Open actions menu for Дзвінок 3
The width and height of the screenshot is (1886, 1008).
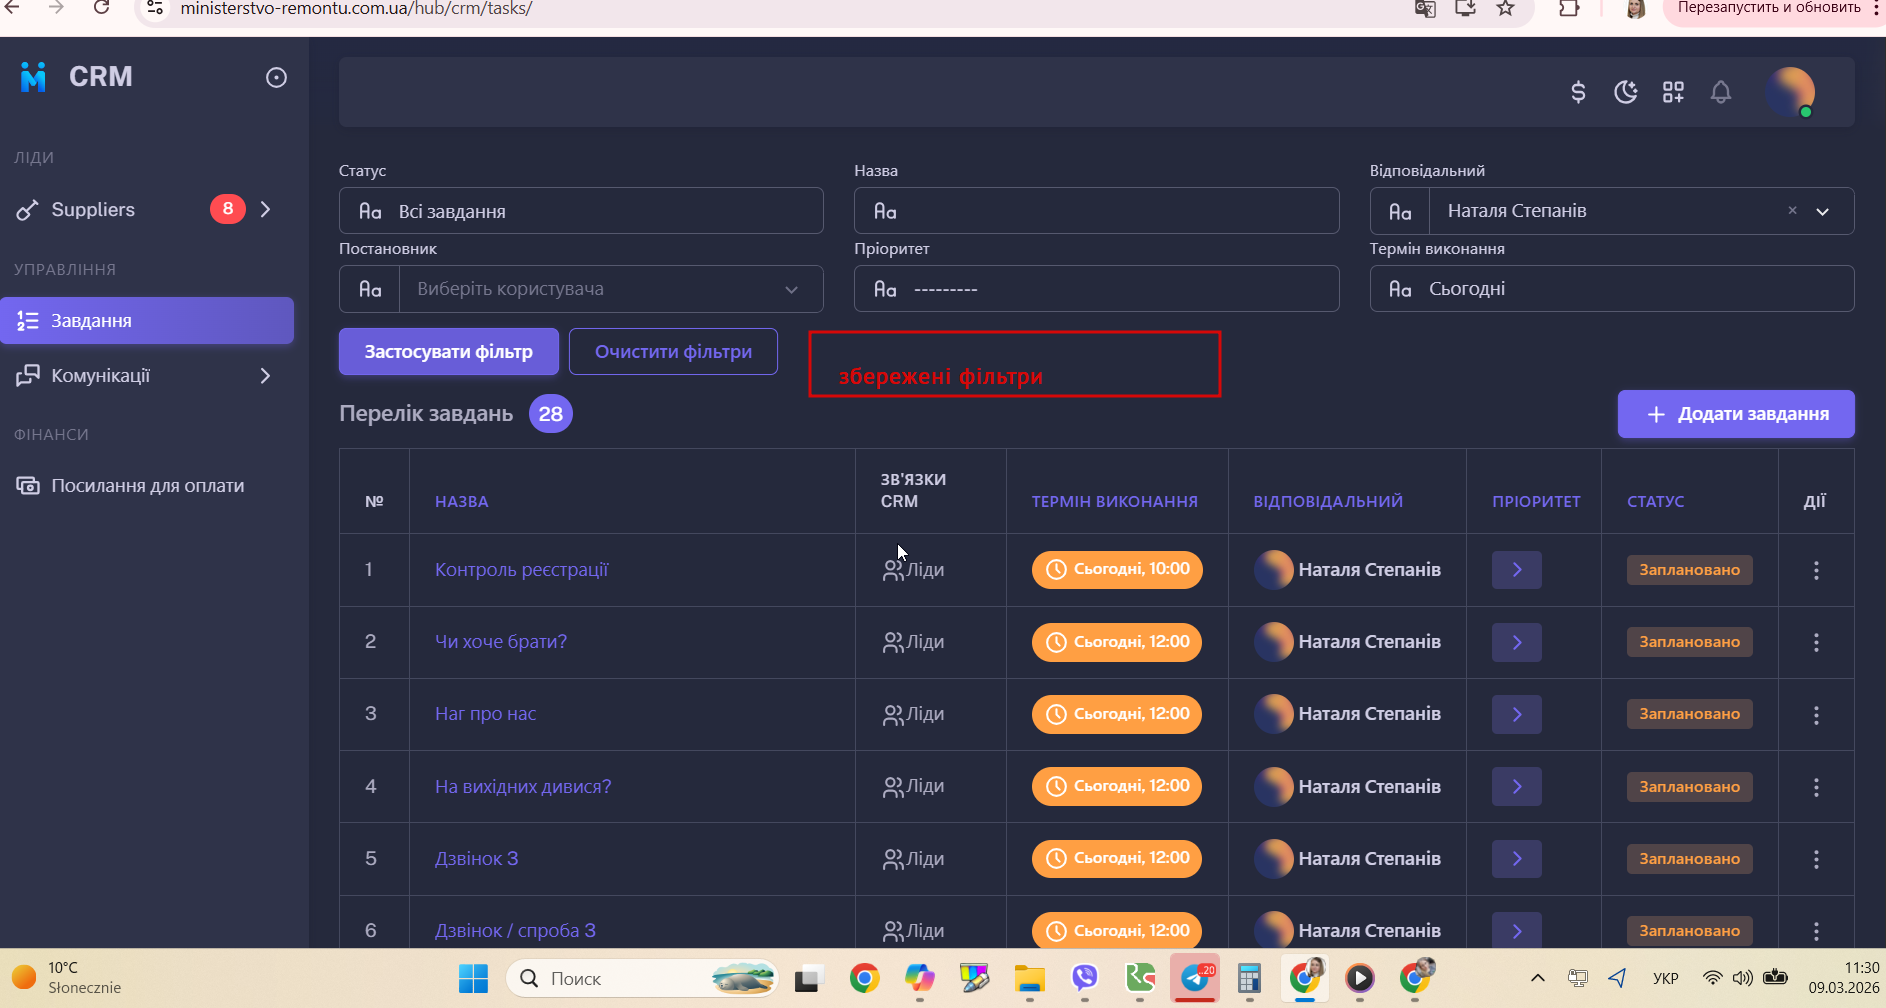click(x=1816, y=859)
